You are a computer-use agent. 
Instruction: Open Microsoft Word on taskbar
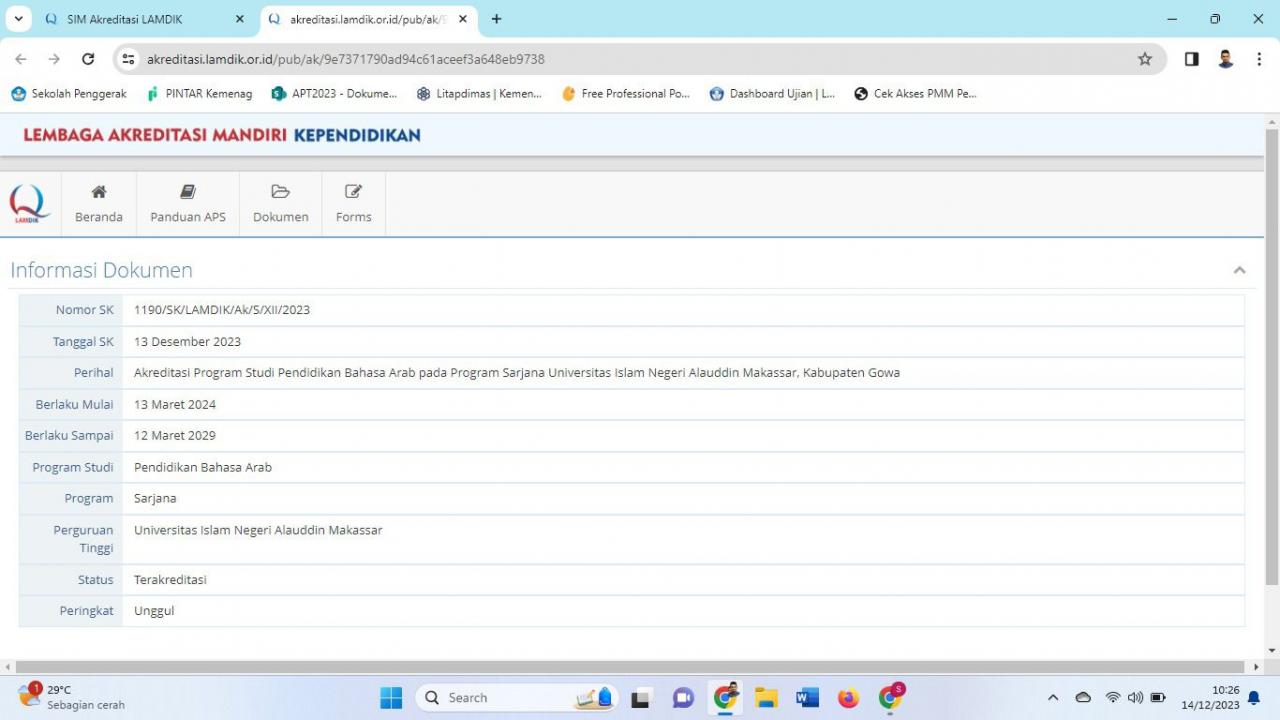(808, 698)
